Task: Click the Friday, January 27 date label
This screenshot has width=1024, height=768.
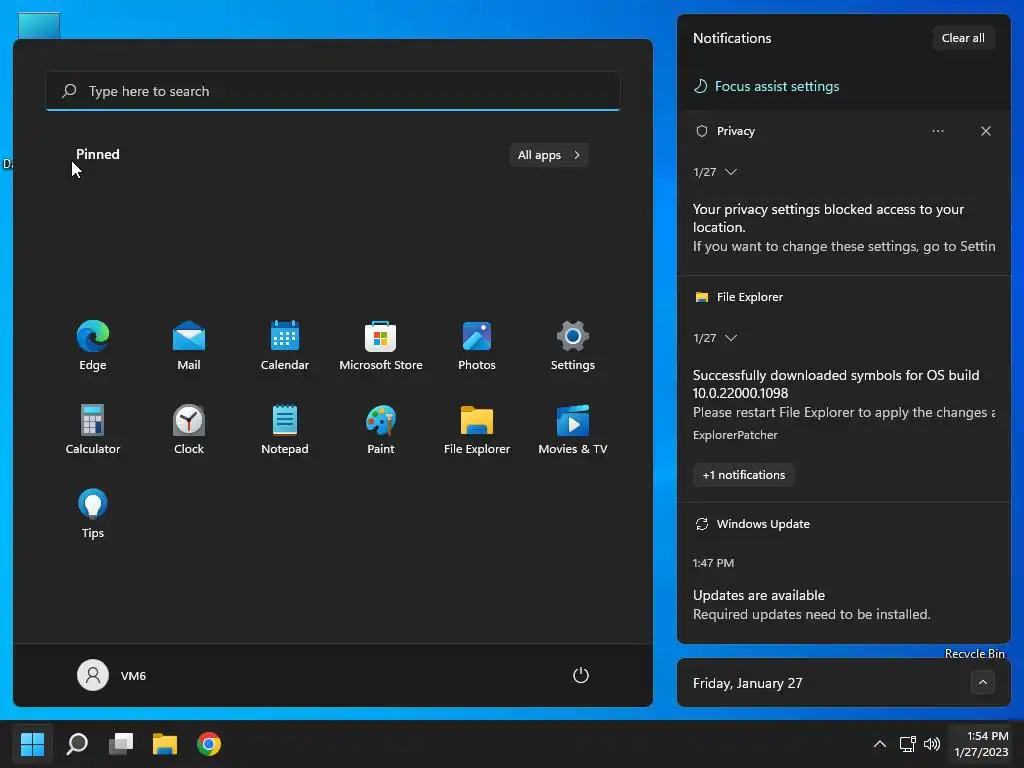Action: 747,683
